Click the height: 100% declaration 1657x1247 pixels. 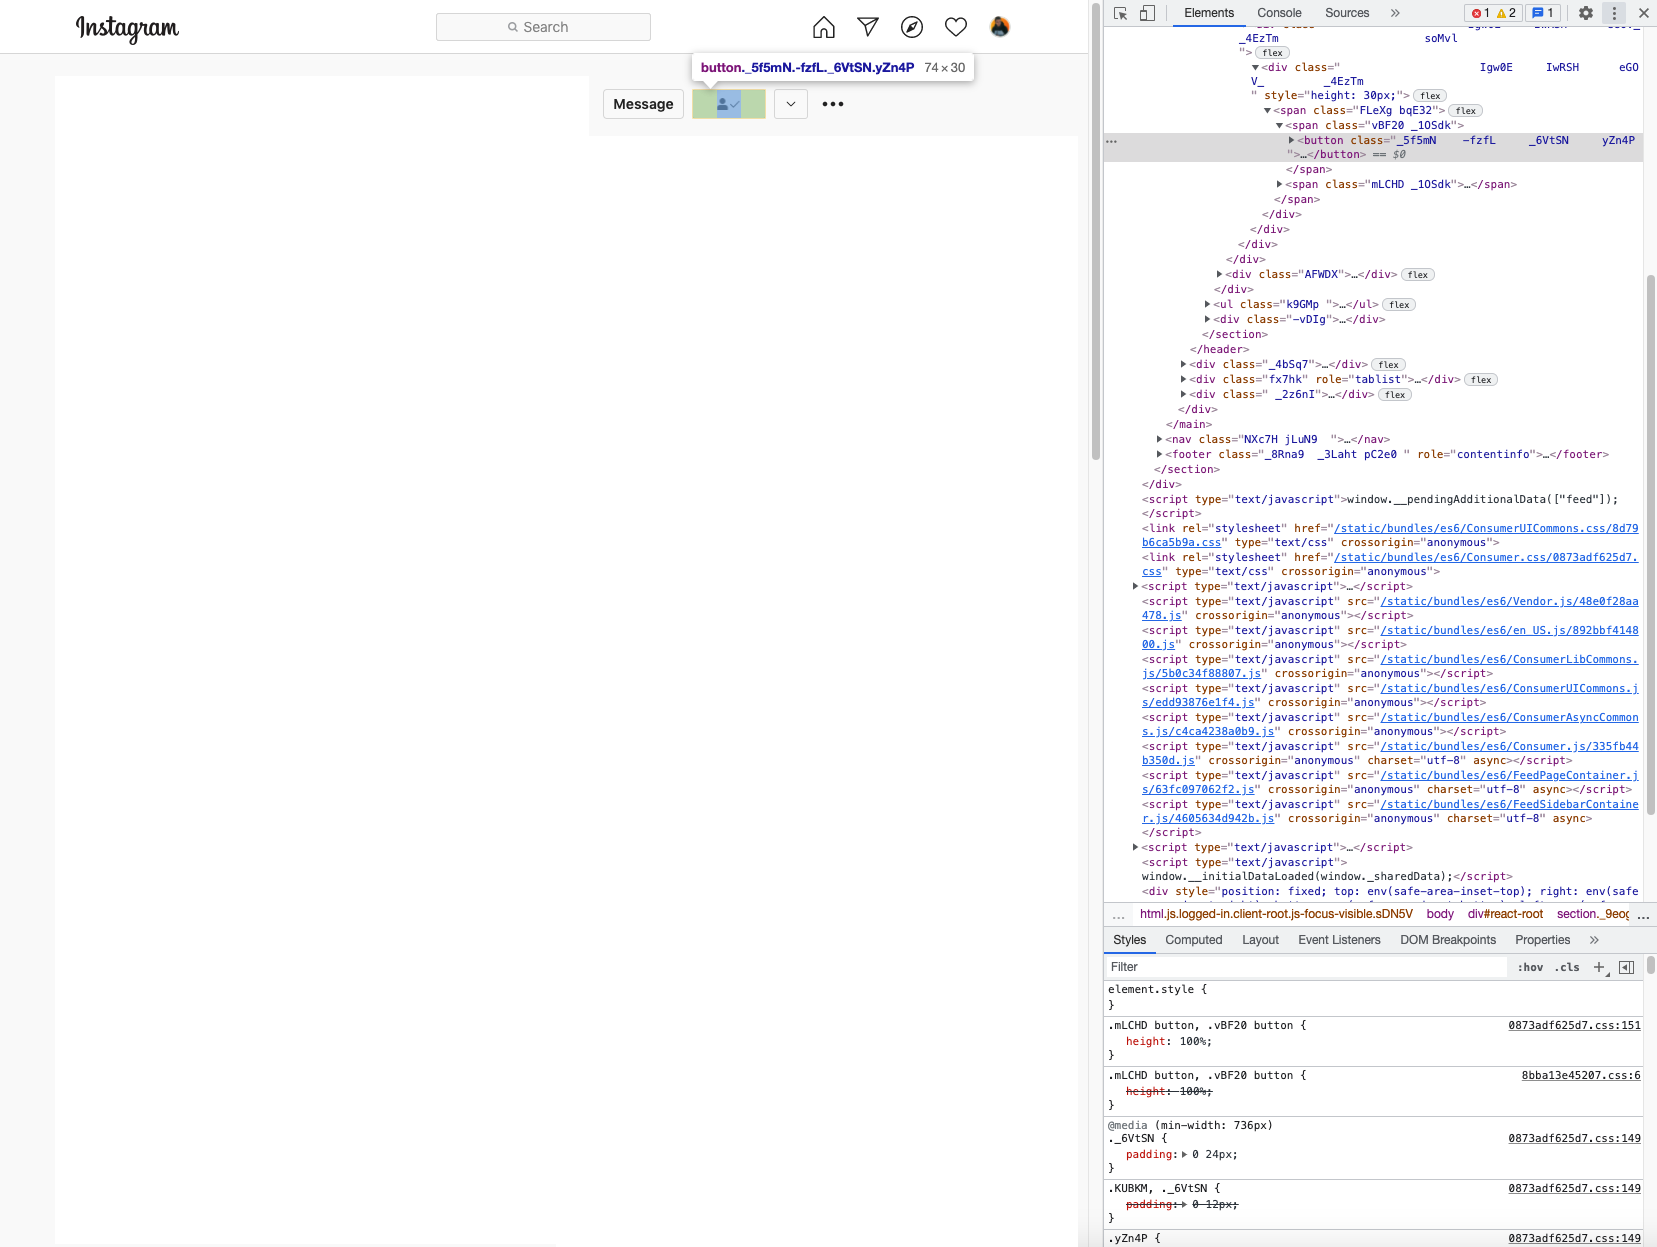click(x=1168, y=1042)
